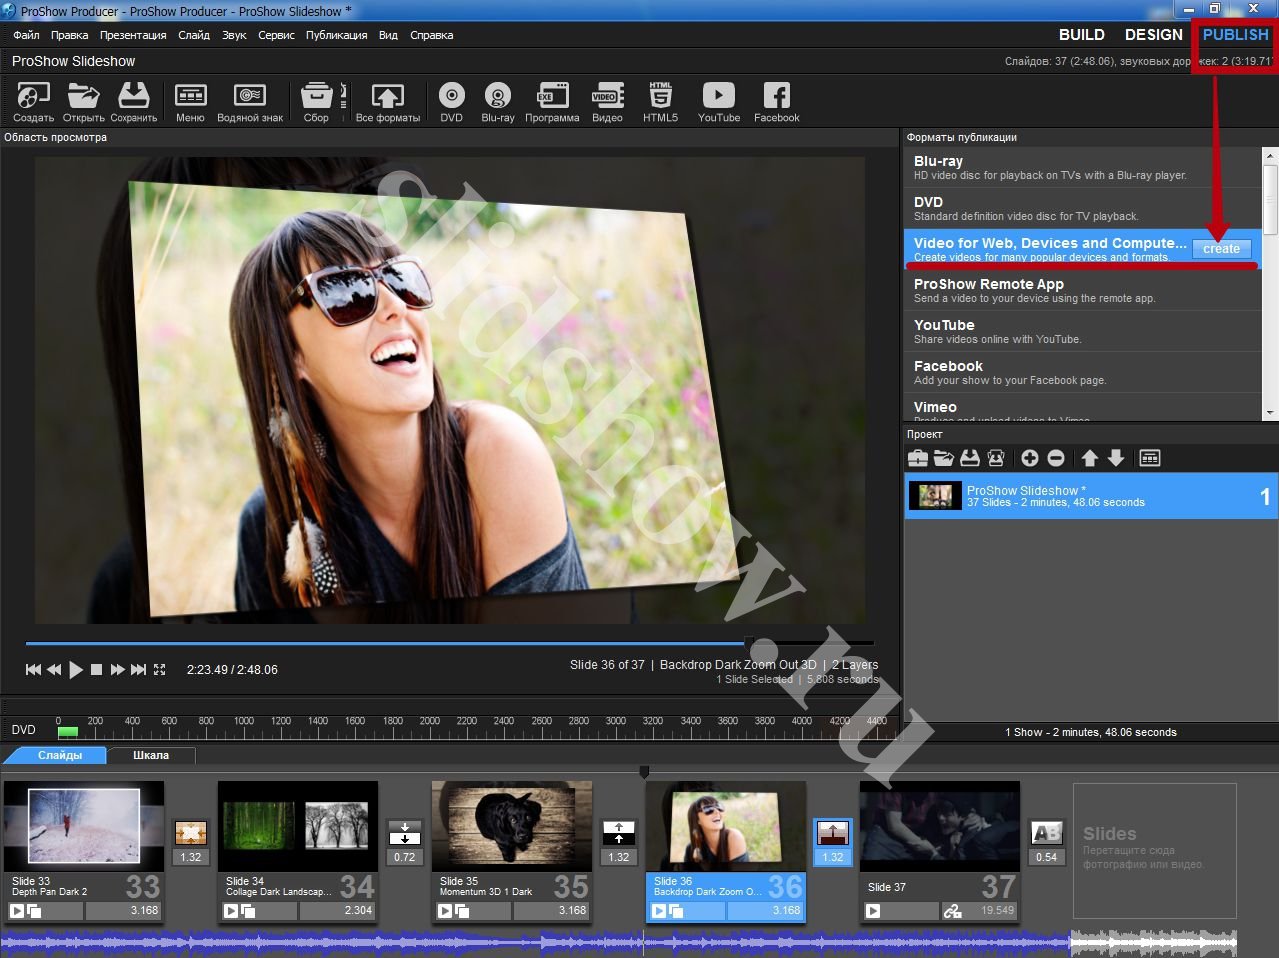Stop the preview playback
Image resolution: width=1279 pixels, height=958 pixels.
click(x=97, y=670)
